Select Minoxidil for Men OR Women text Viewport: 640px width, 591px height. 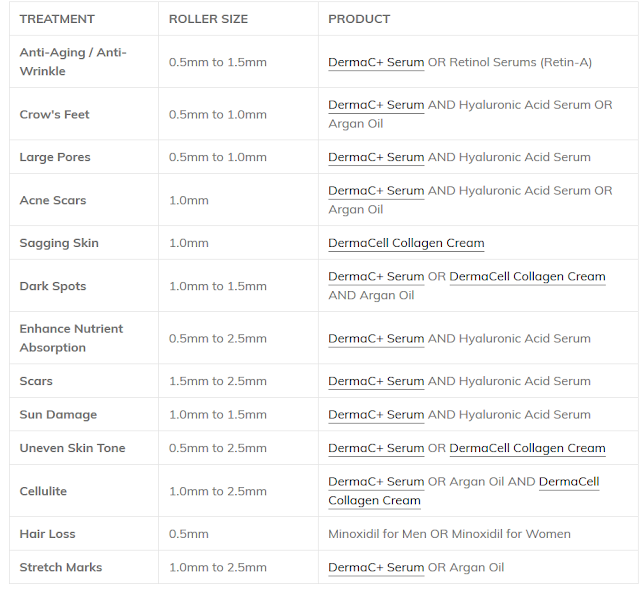449,534
